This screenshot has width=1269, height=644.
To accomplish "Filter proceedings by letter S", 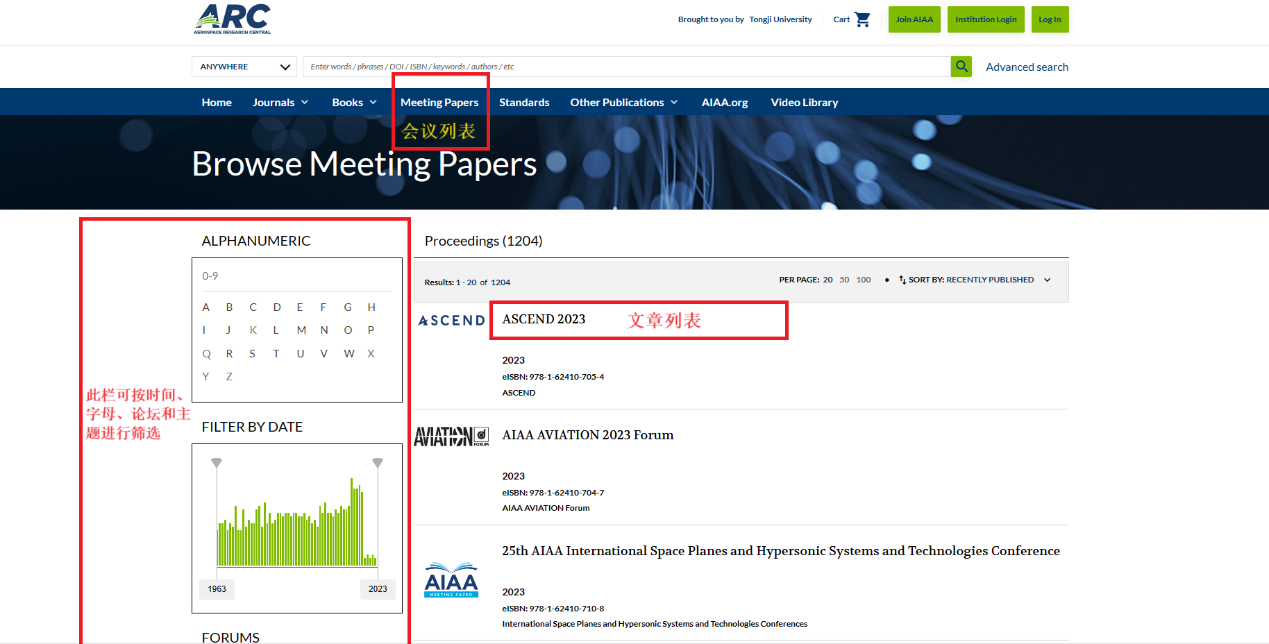I will pos(252,353).
